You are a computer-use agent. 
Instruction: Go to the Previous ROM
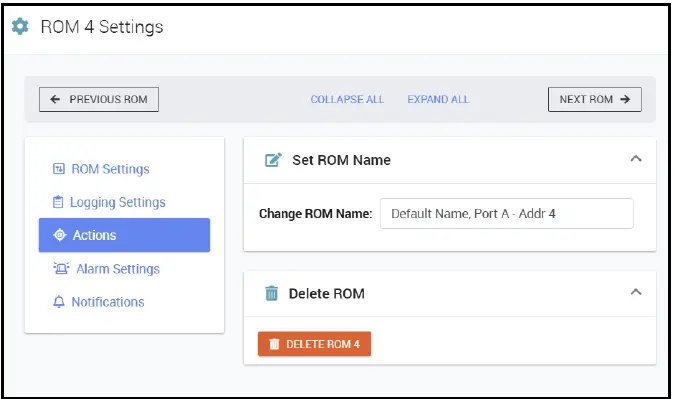[x=99, y=99]
